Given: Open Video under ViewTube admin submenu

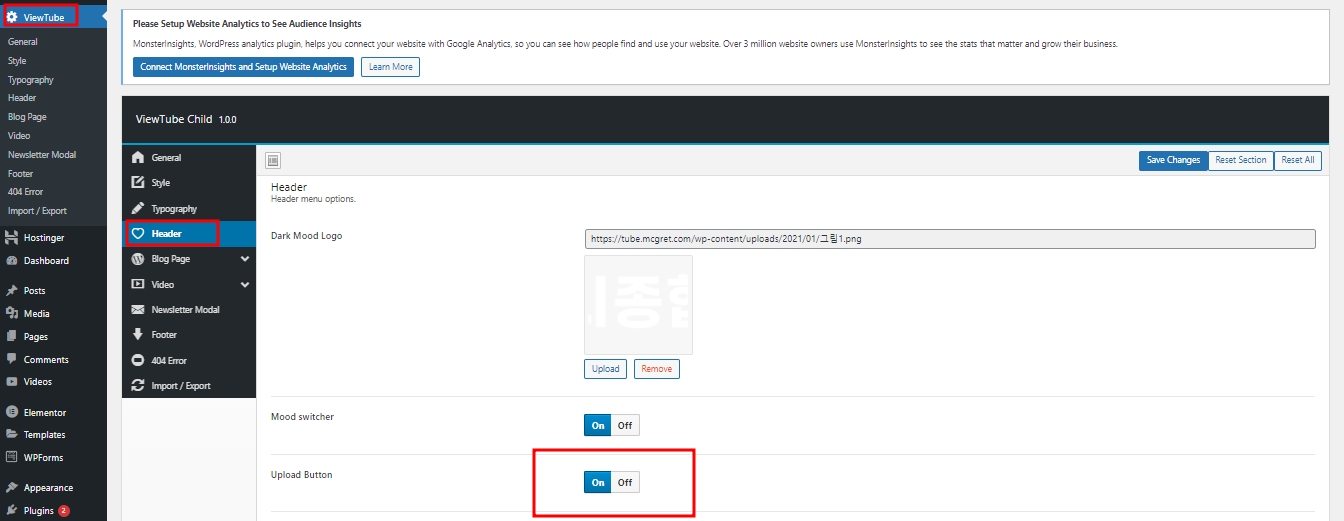Looking at the screenshot, I should pyautogui.click(x=19, y=135).
